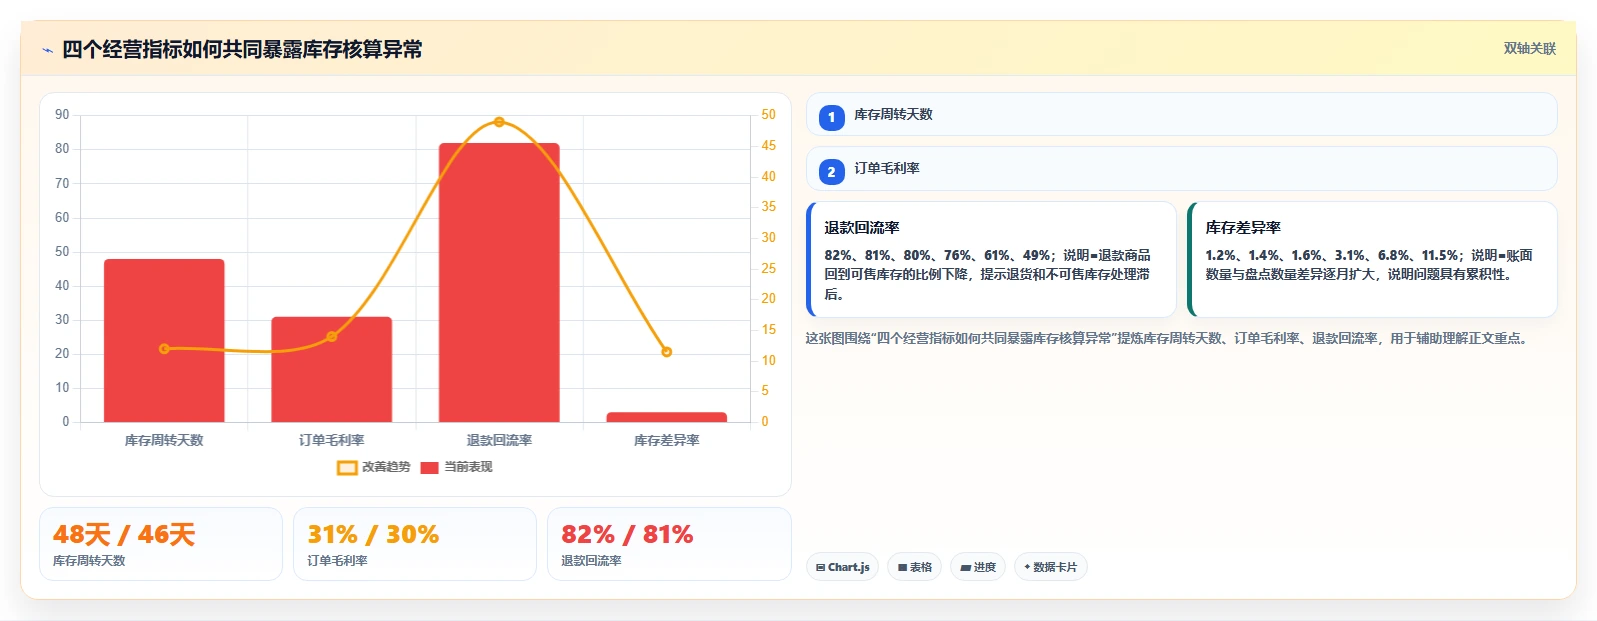Click the x-axis label 退款回流率
1597x621 pixels.
point(499,440)
